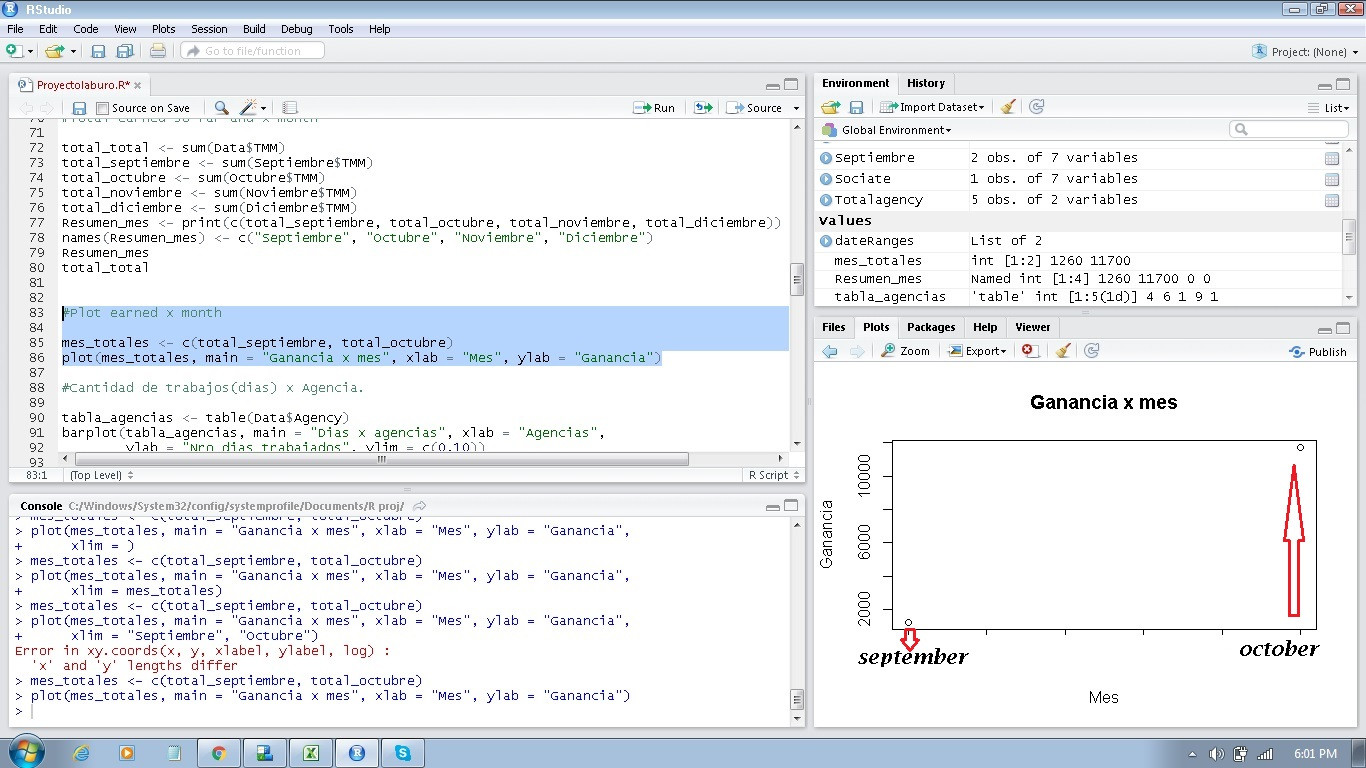Screen dimensions: 1366x768
Task: Expand the dateRanges list value
Action: (826, 241)
